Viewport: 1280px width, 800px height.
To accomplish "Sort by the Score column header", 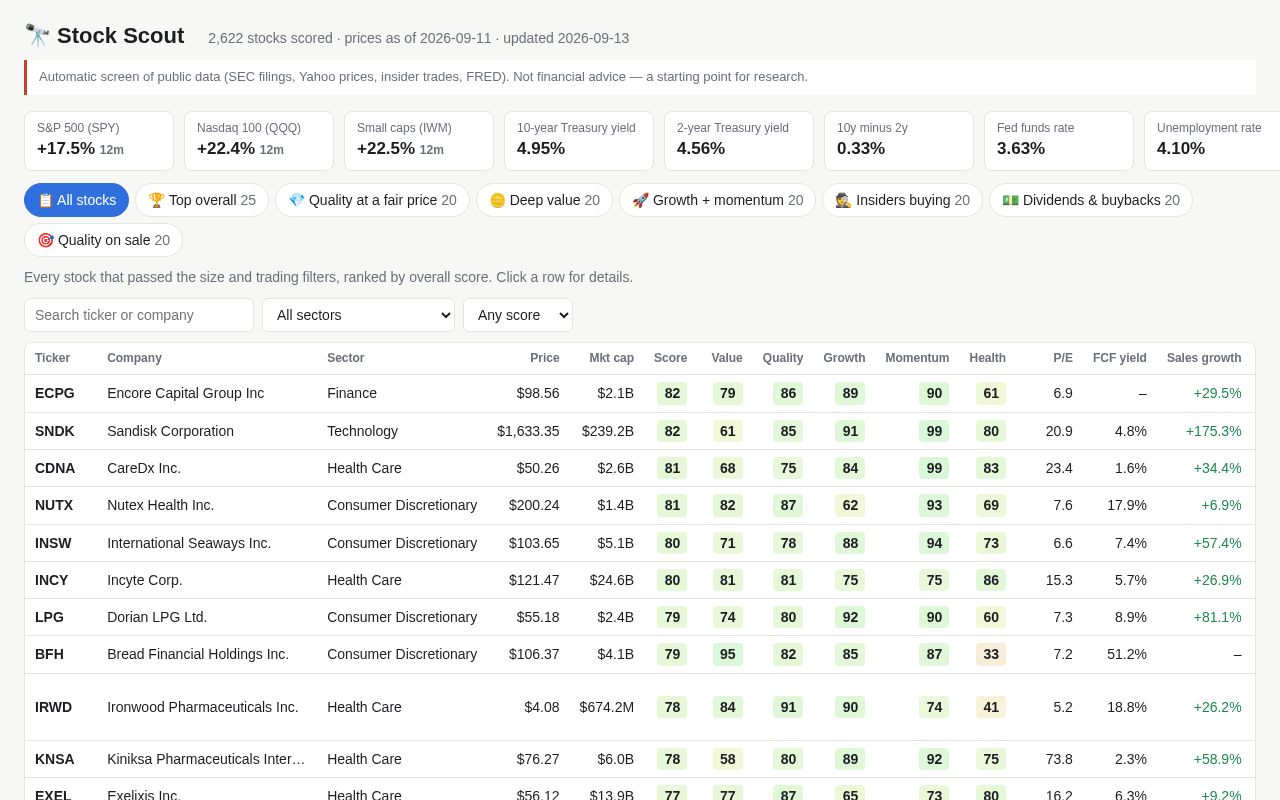I will point(671,358).
